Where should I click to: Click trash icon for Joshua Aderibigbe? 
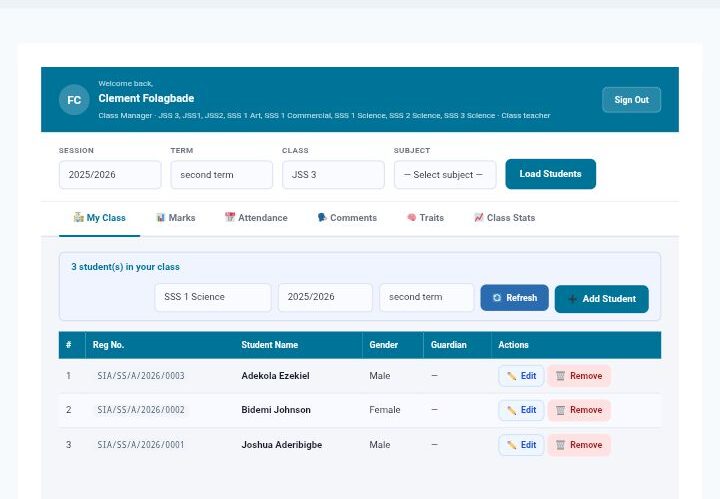point(561,445)
